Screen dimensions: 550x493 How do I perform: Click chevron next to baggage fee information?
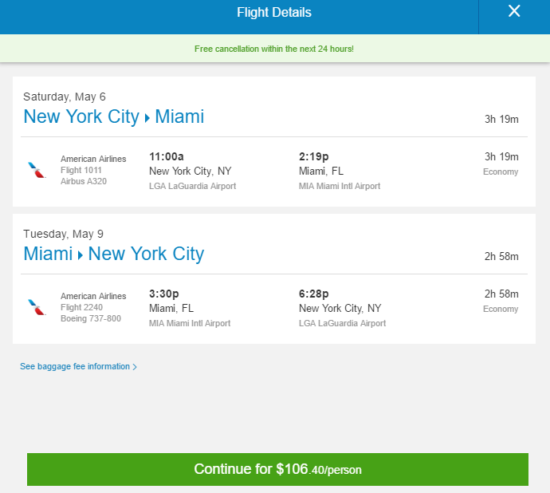coord(135,367)
